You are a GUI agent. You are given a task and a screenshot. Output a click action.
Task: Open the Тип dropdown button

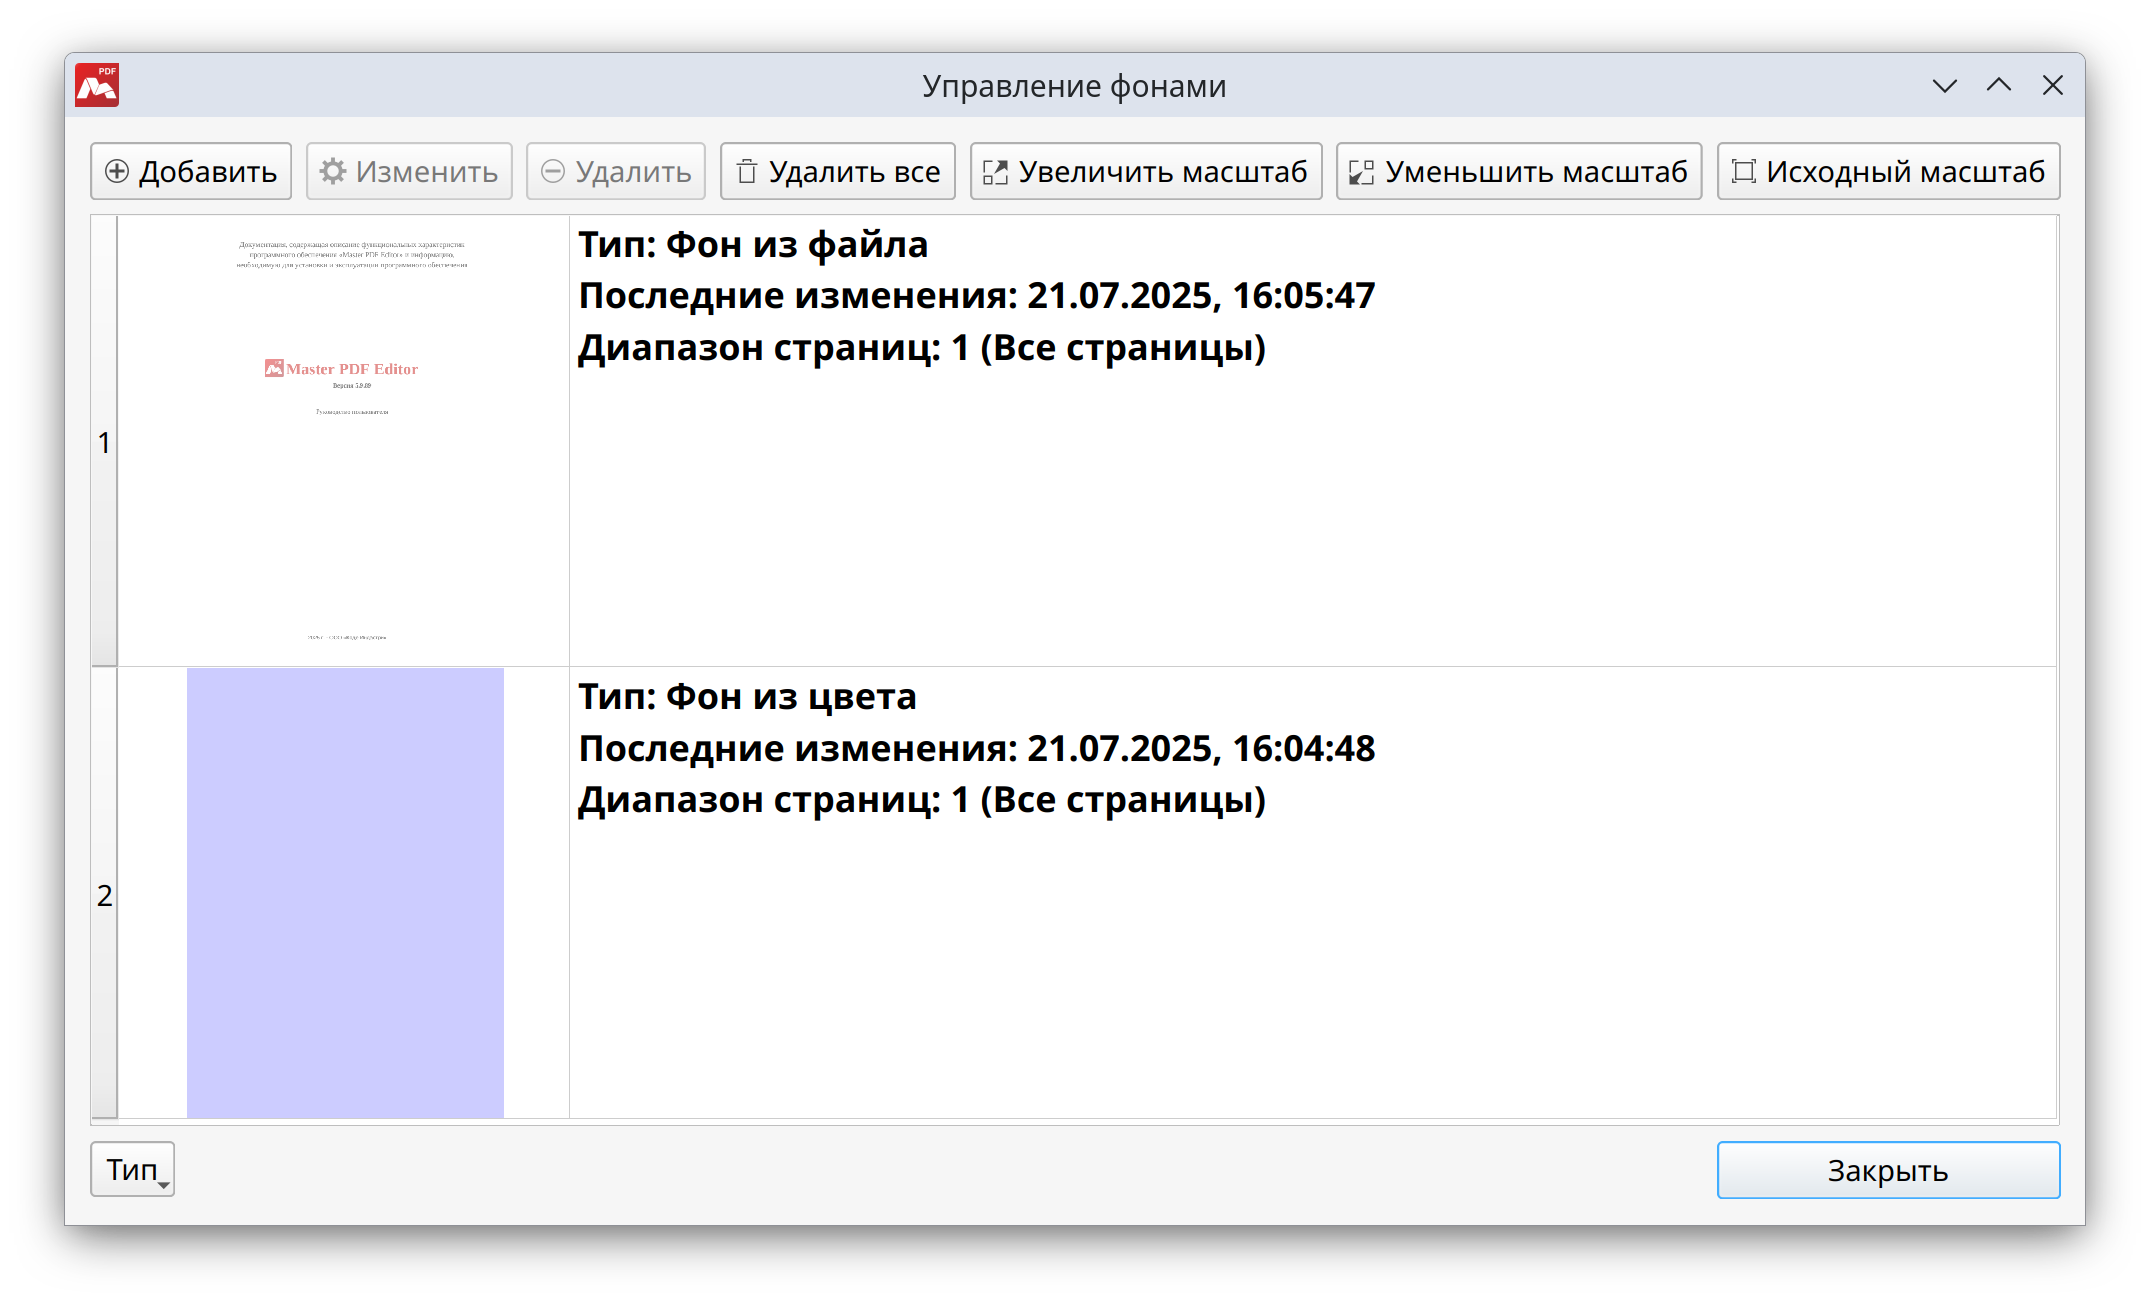[x=133, y=1169]
